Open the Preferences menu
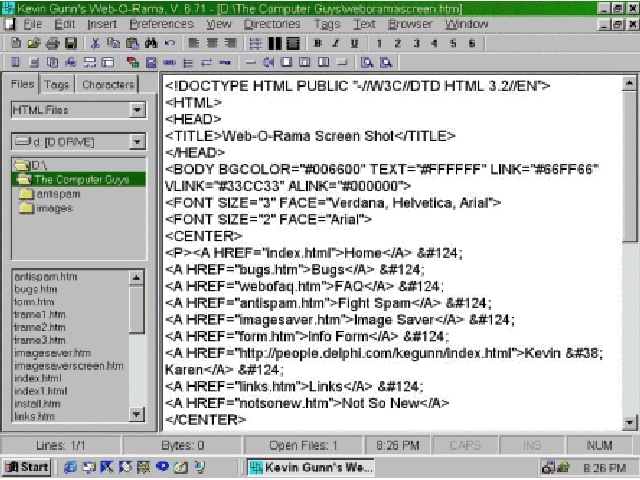640x480 pixels. [x=161, y=23]
